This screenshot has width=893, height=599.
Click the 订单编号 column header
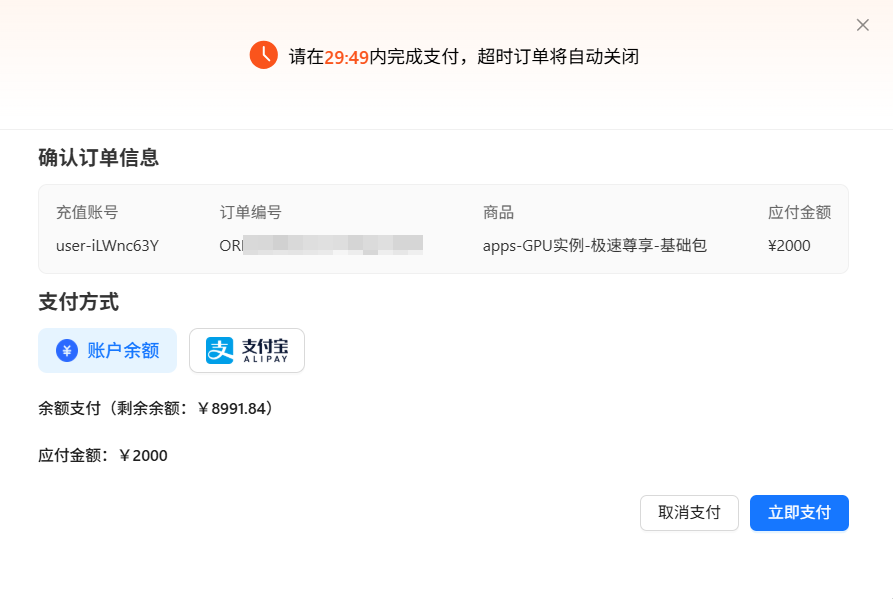tap(251, 212)
